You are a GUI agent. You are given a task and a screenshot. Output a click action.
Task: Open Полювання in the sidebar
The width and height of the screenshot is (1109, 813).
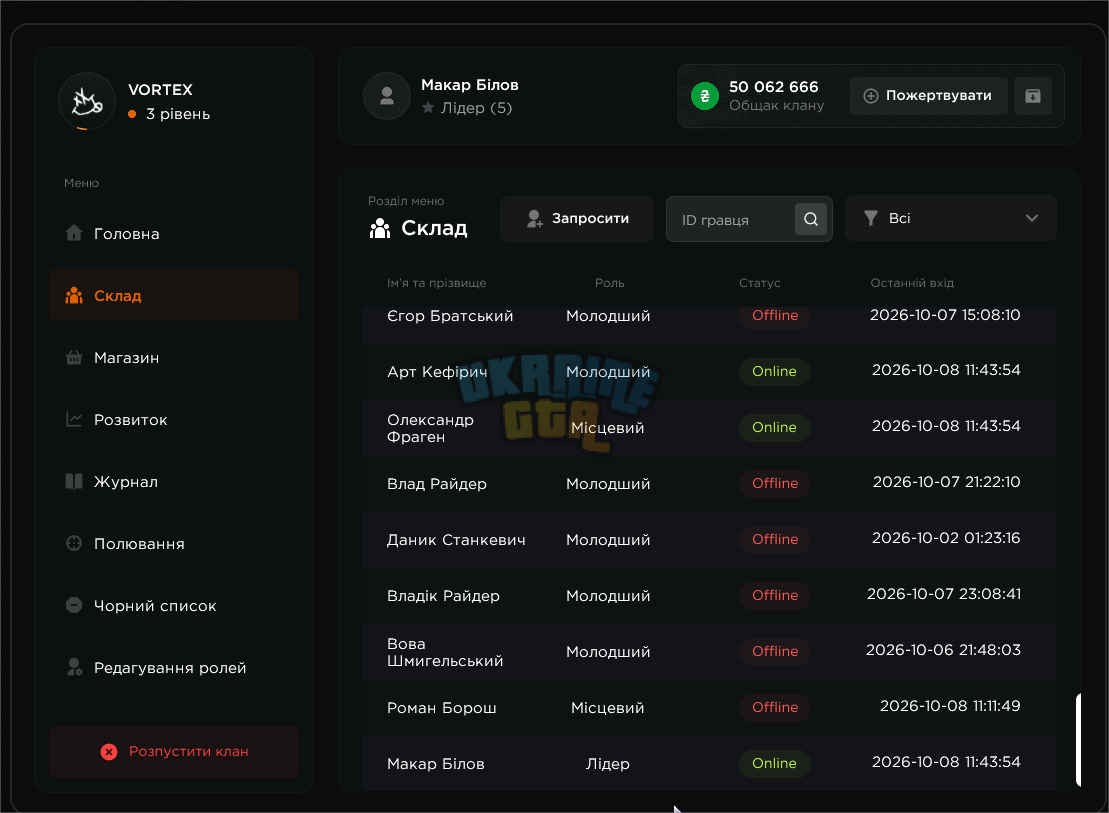click(x=174, y=543)
